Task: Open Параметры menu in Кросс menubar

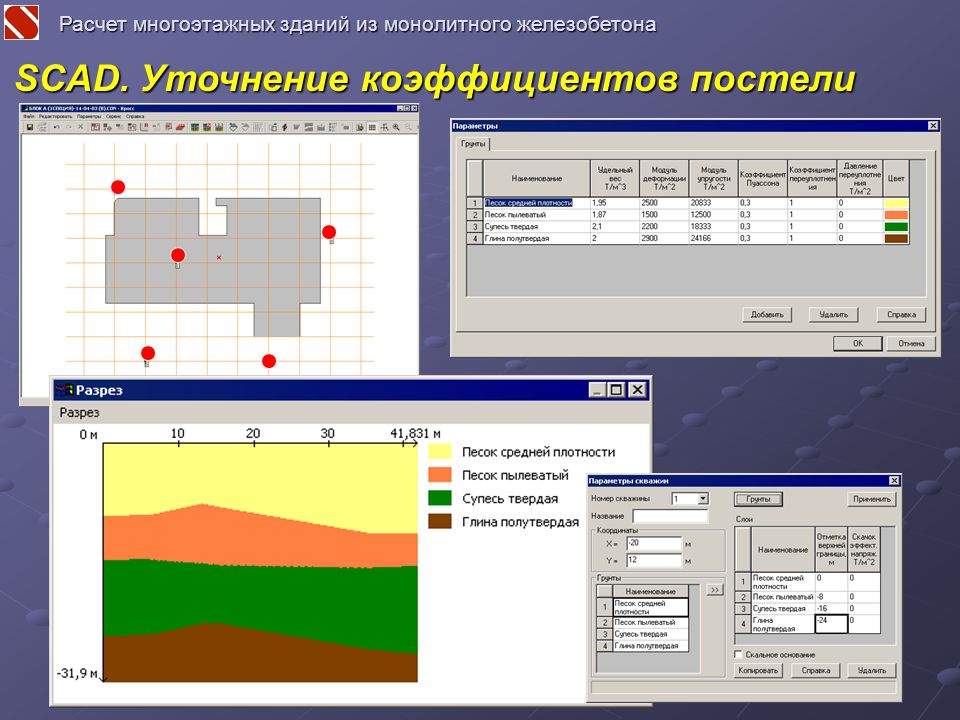Action: [x=89, y=116]
